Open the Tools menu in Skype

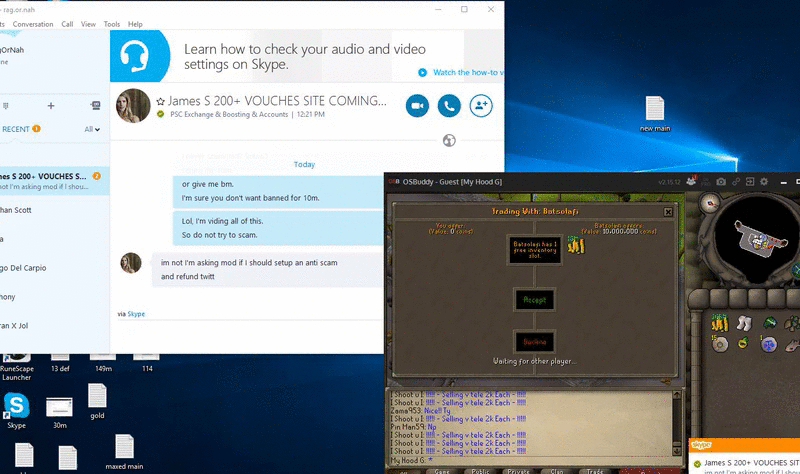coord(112,24)
